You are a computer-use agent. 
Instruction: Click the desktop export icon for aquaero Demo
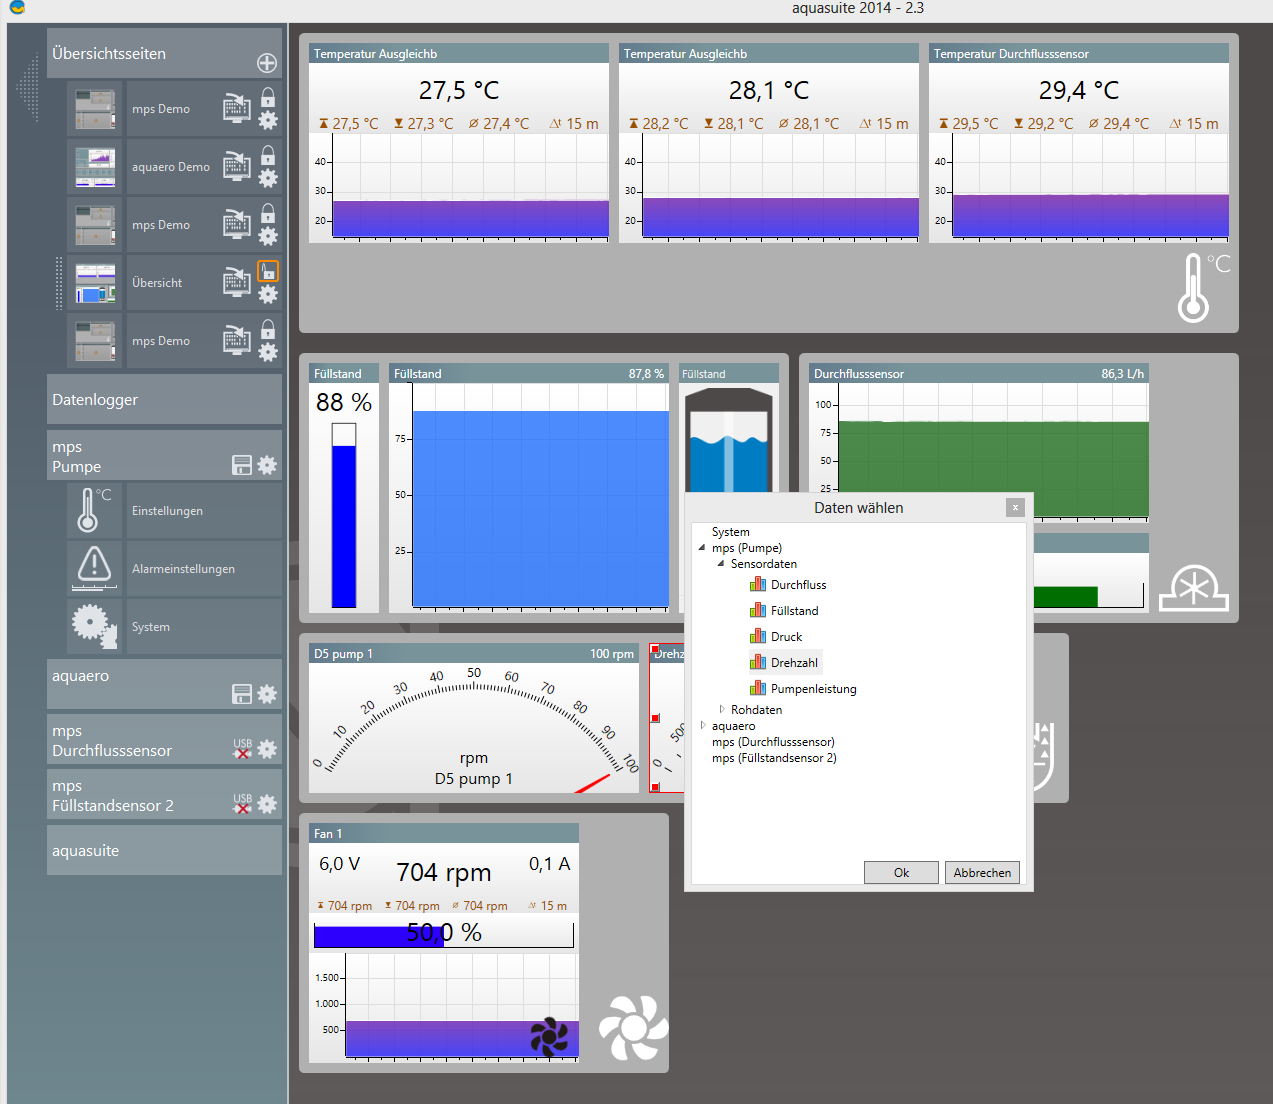pos(236,166)
